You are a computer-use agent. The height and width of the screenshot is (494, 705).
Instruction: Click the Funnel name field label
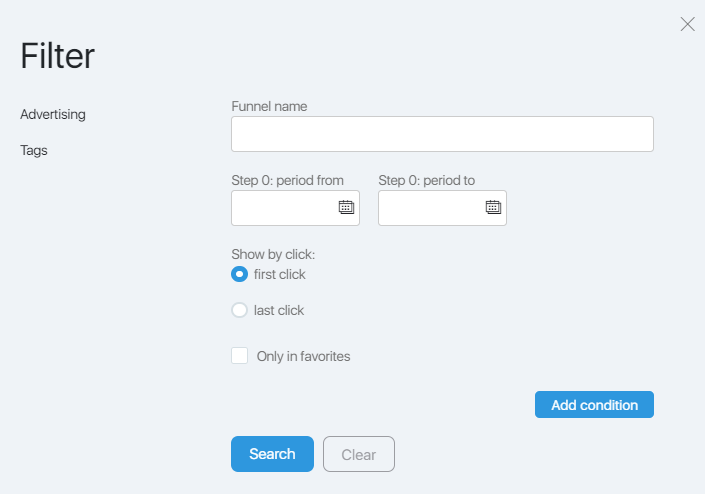tap(269, 107)
